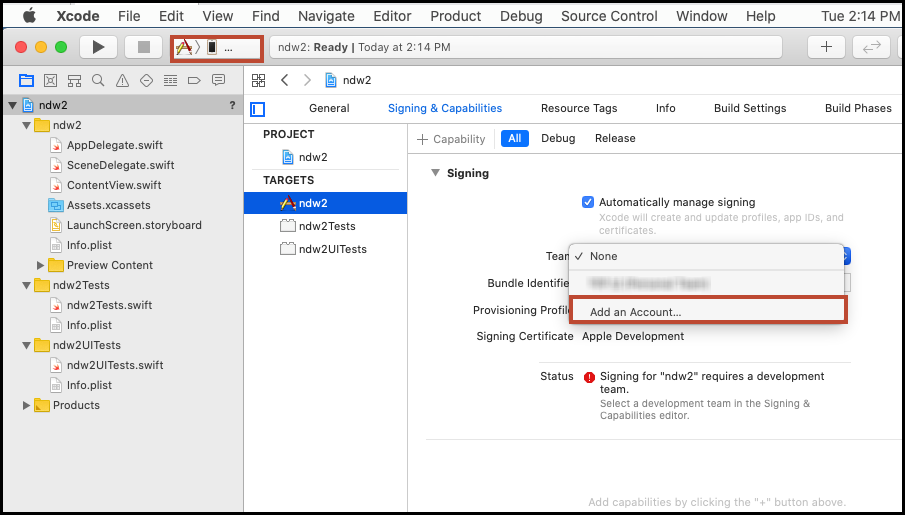Open ndw2Tests.swift

[x=109, y=305]
